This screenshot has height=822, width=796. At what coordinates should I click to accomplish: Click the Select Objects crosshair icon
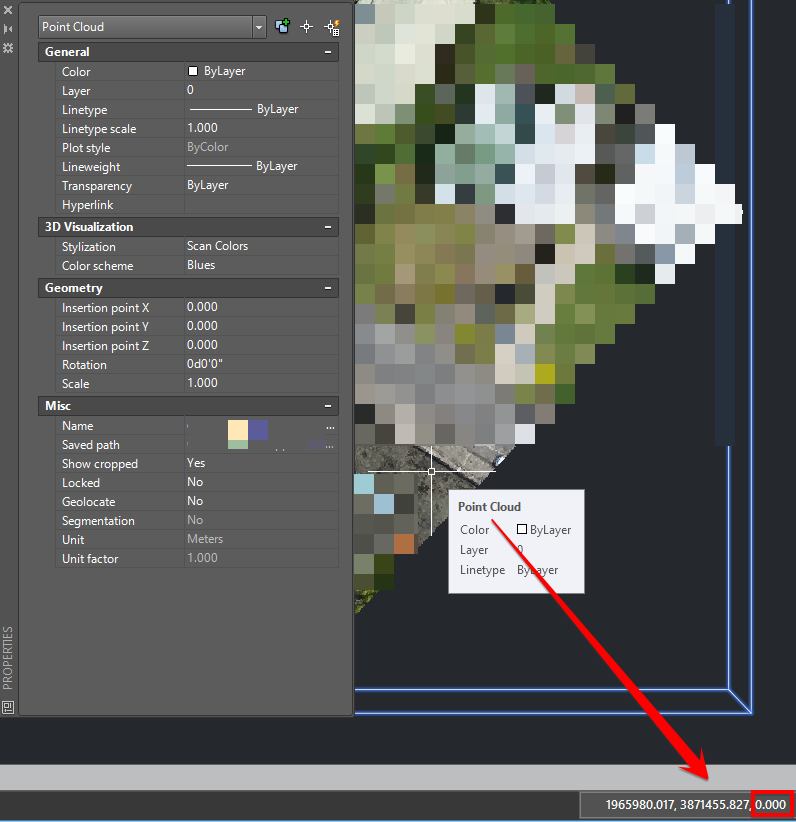(x=307, y=27)
